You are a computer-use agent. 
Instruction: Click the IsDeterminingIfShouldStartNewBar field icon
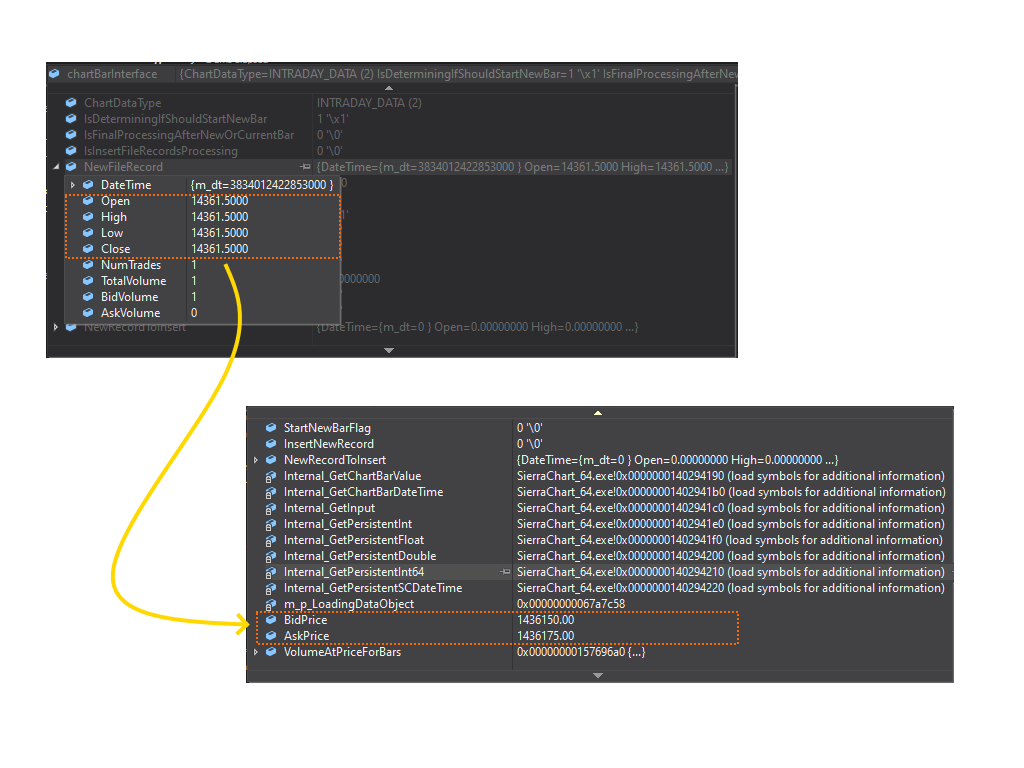click(71, 119)
